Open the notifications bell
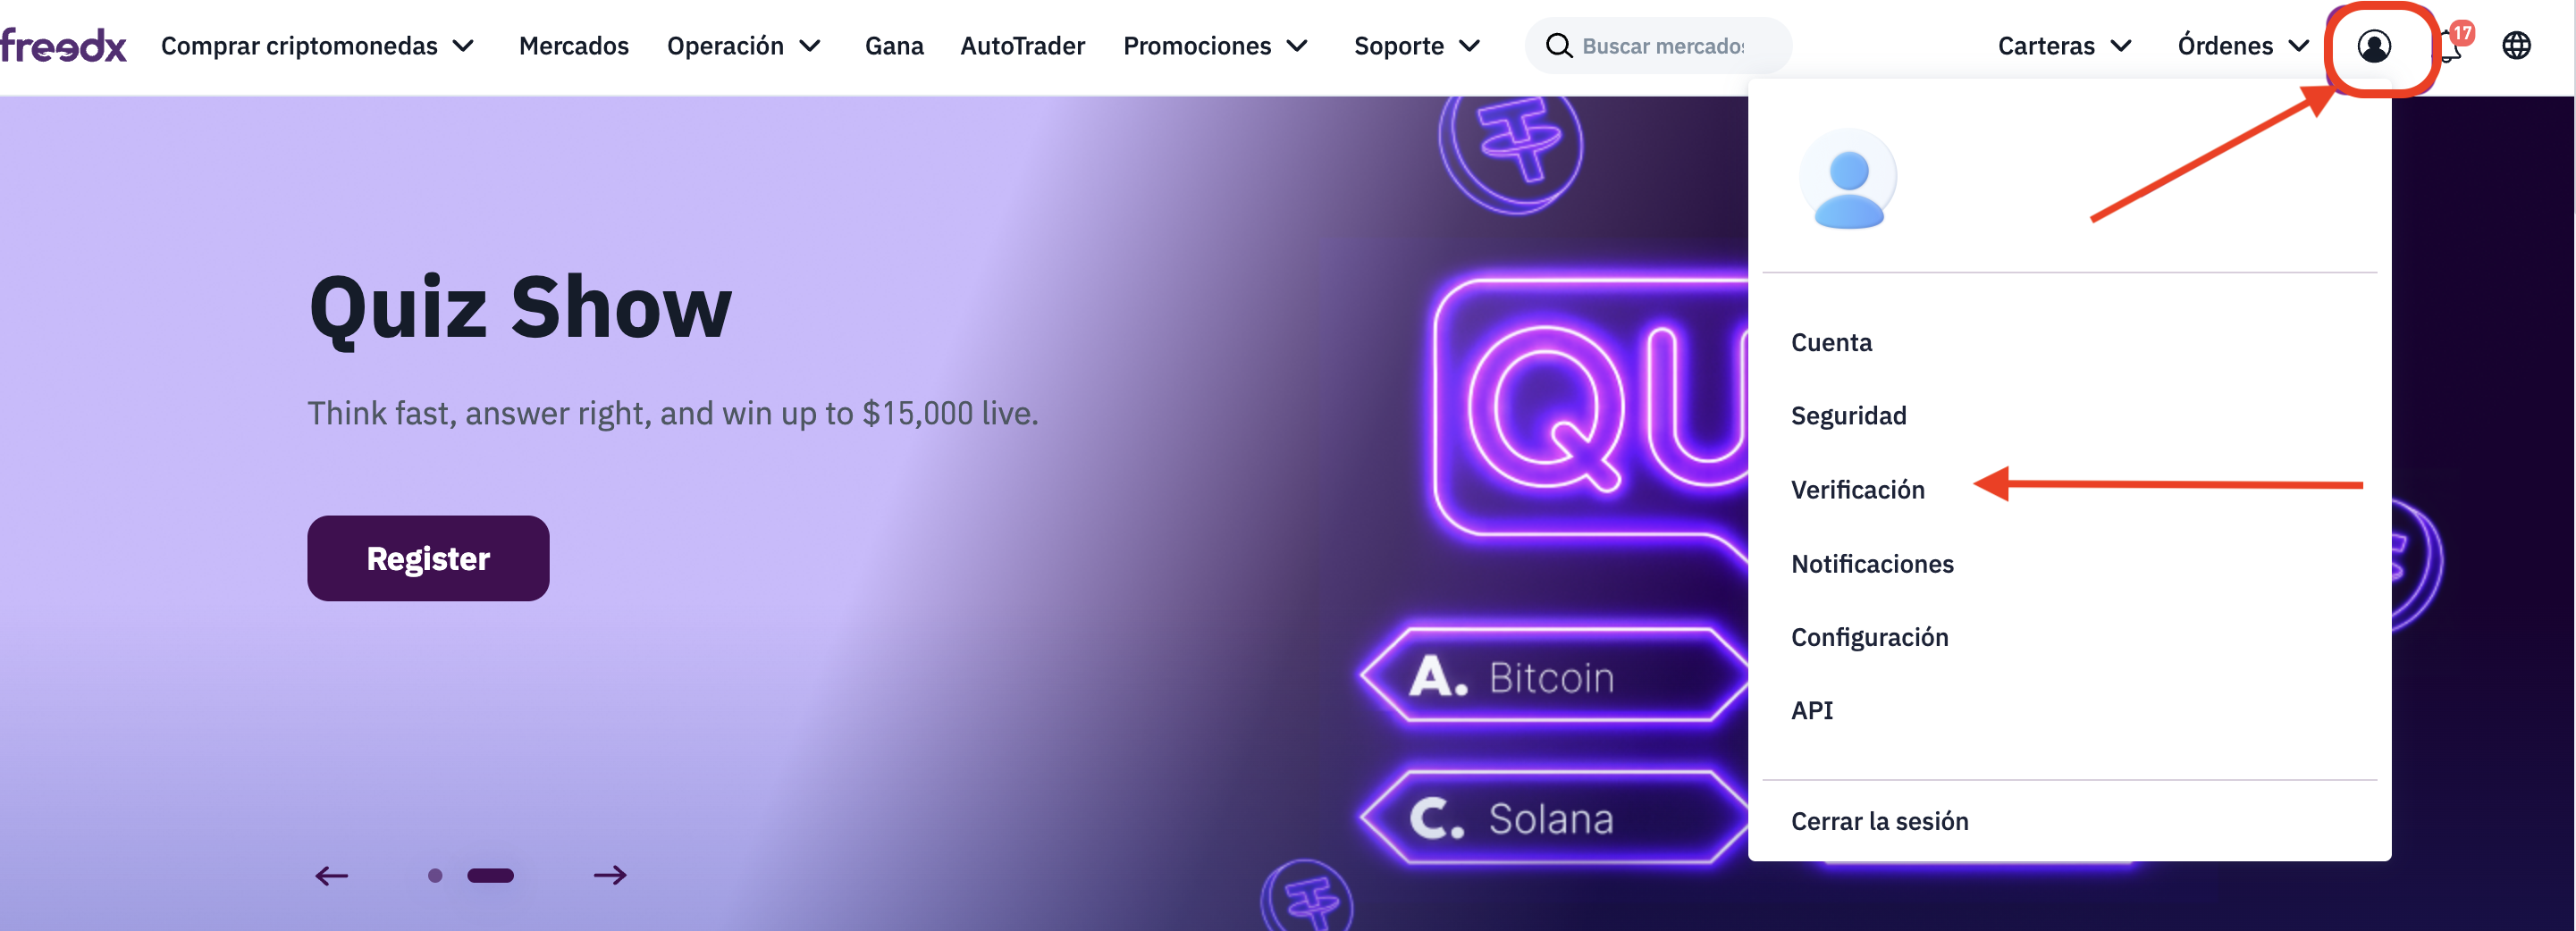This screenshot has height=931, width=2576. point(2449,46)
